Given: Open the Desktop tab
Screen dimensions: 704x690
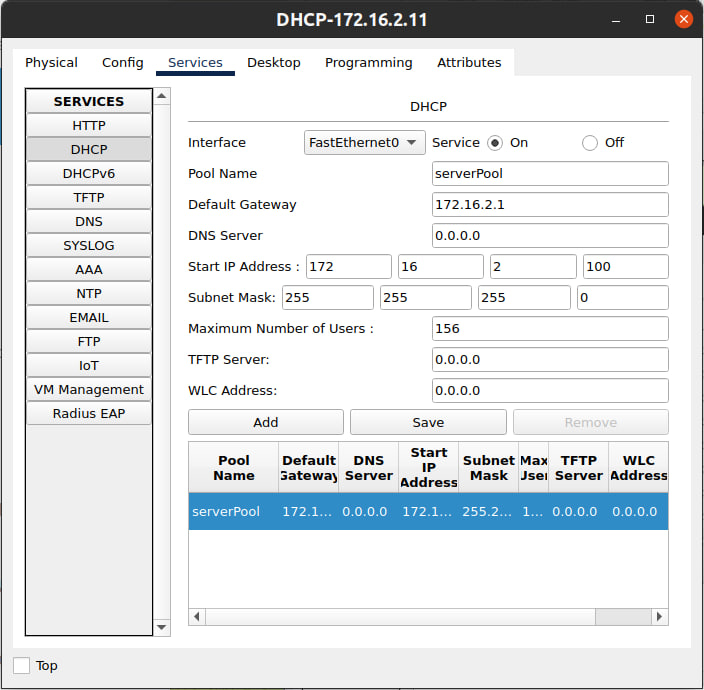Looking at the screenshot, I should (x=274, y=62).
